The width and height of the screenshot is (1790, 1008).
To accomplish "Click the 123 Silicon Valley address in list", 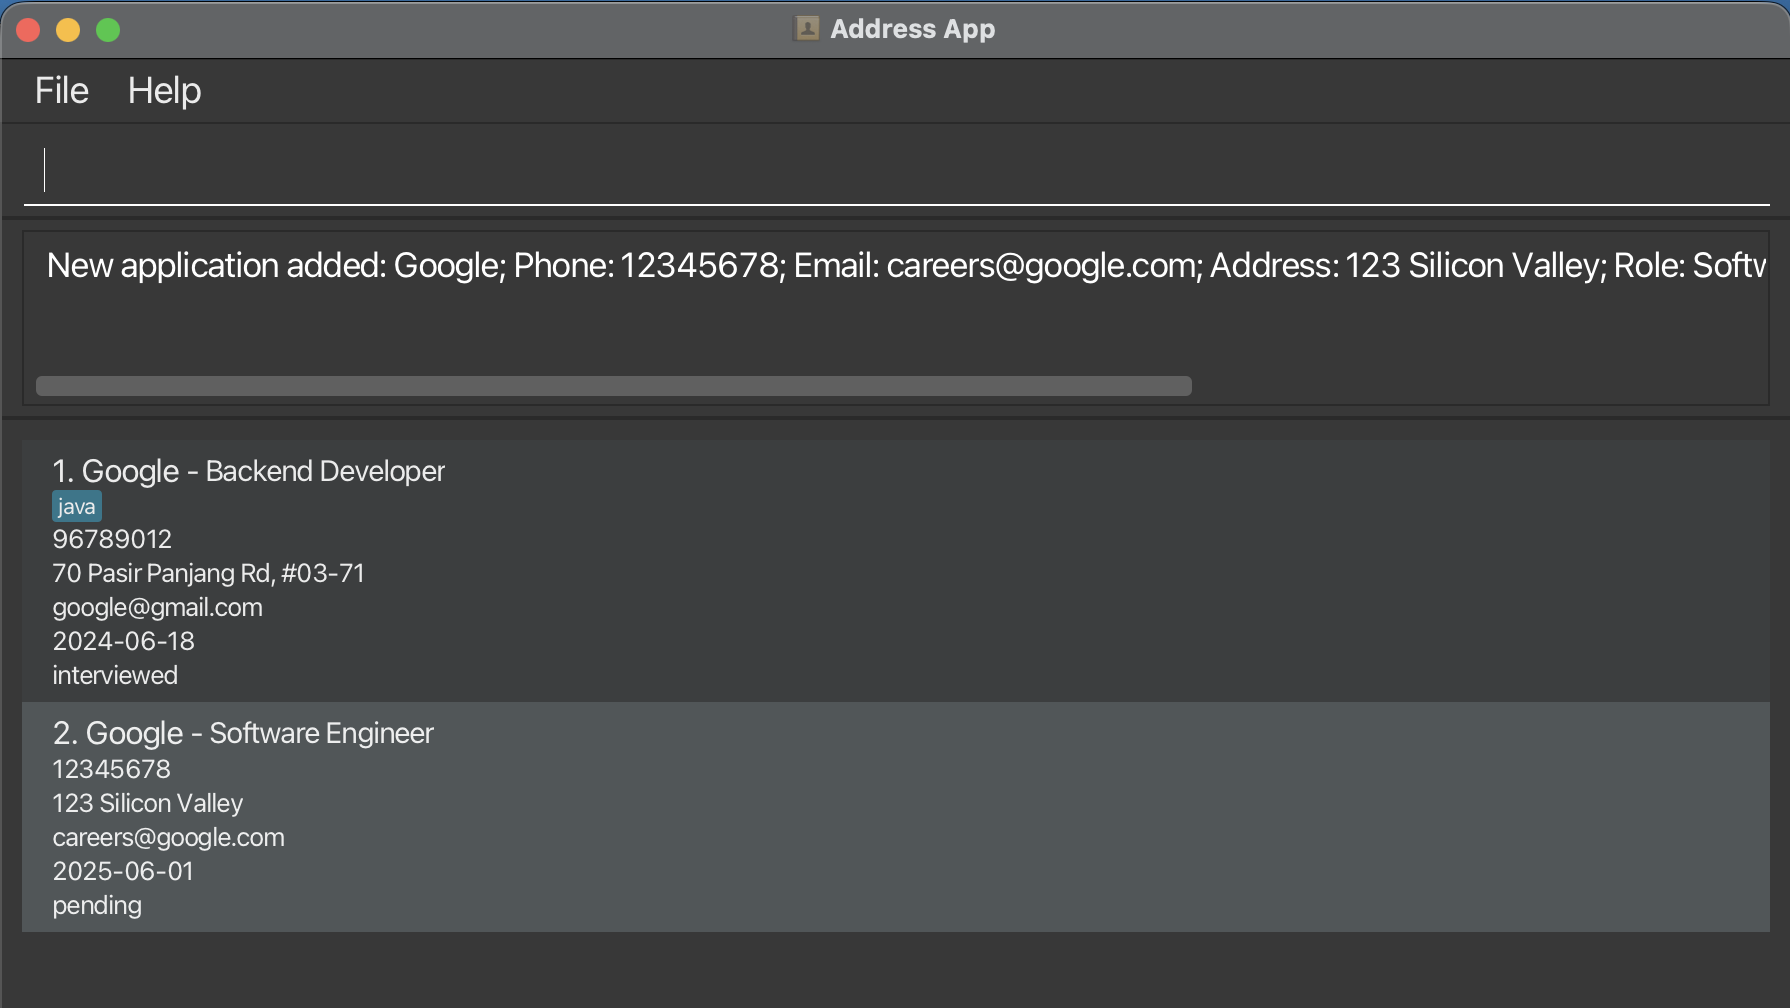I will tap(147, 804).
